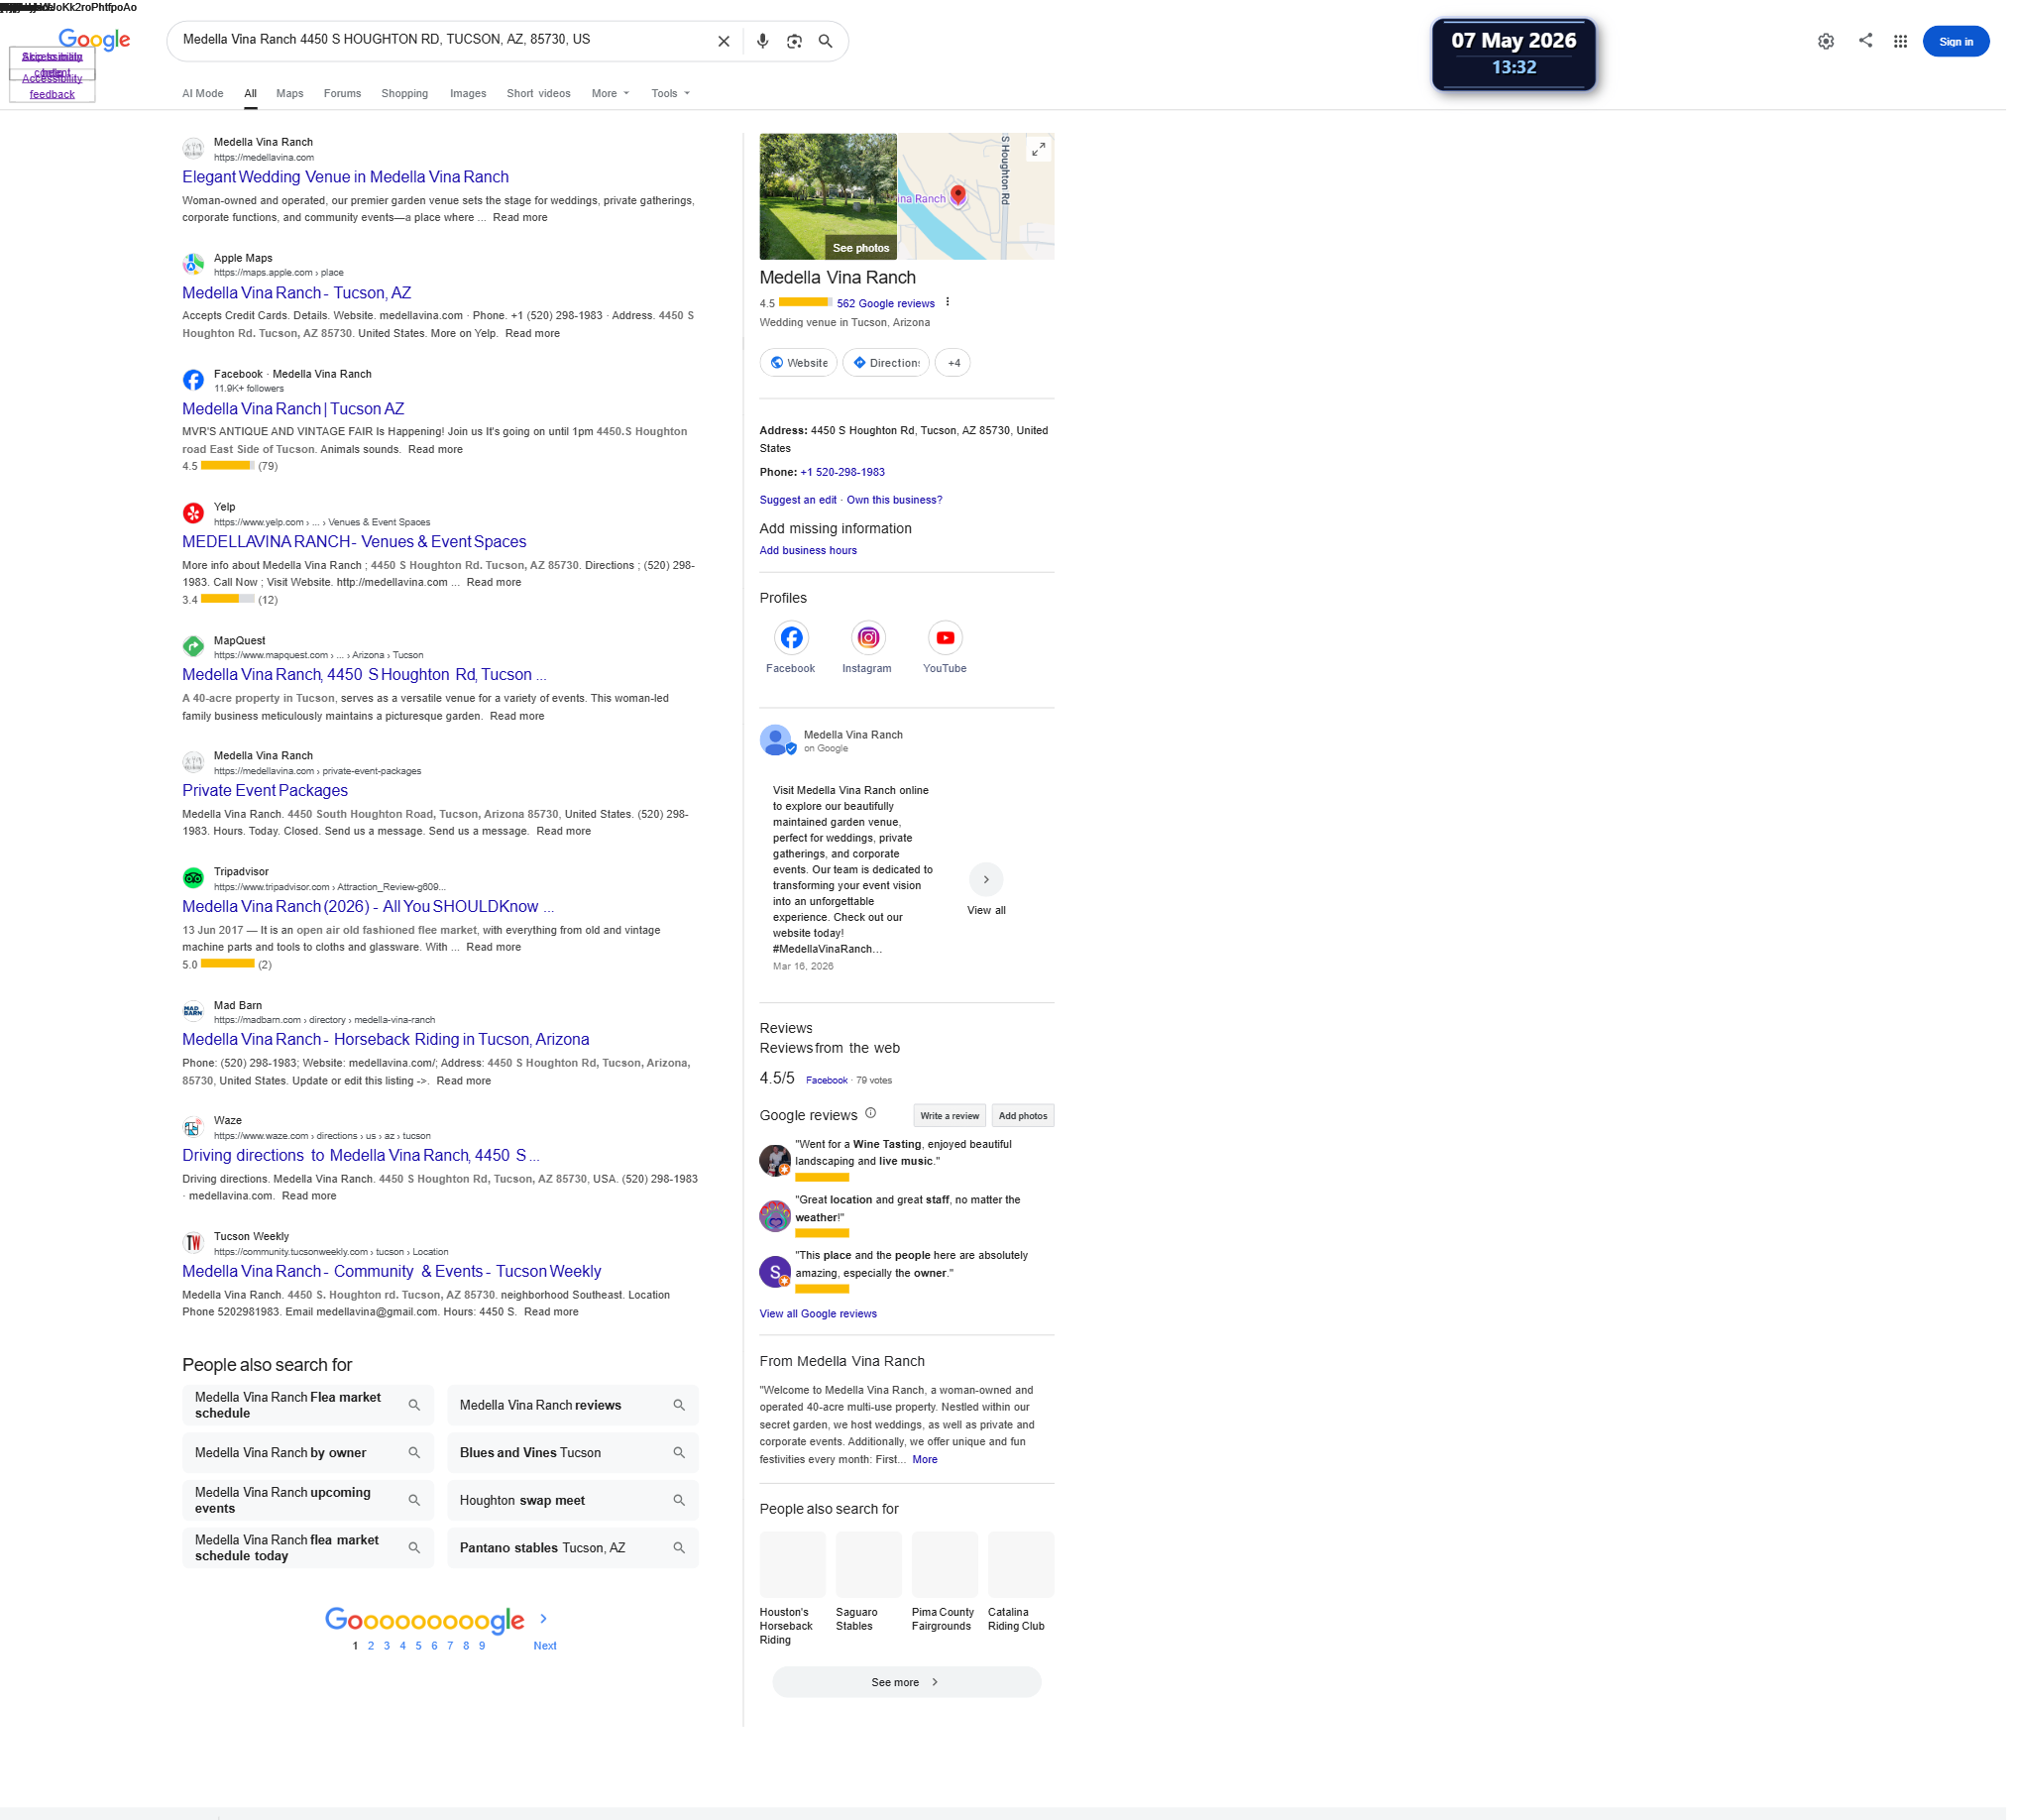Viewport: 2018px width, 1820px height.
Task: Click Add photos button
Action: pyautogui.click(x=1022, y=1116)
